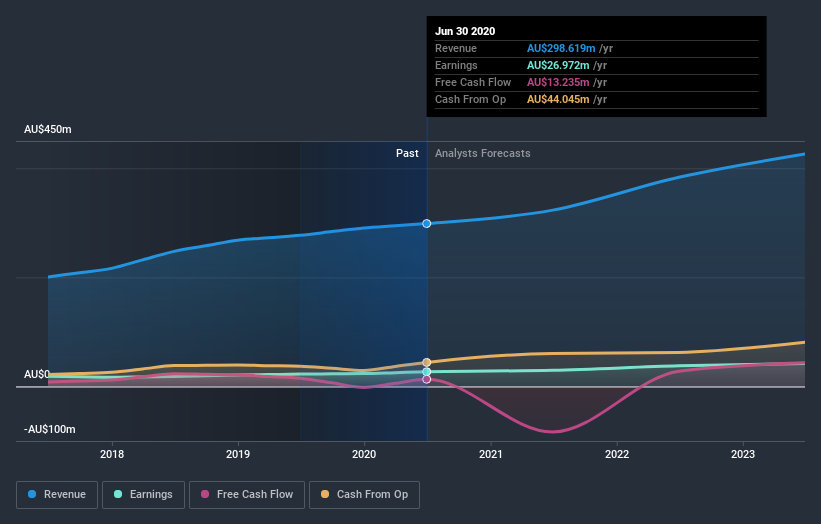
Task: Select the 2019 x-axis label
Action: coord(238,454)
